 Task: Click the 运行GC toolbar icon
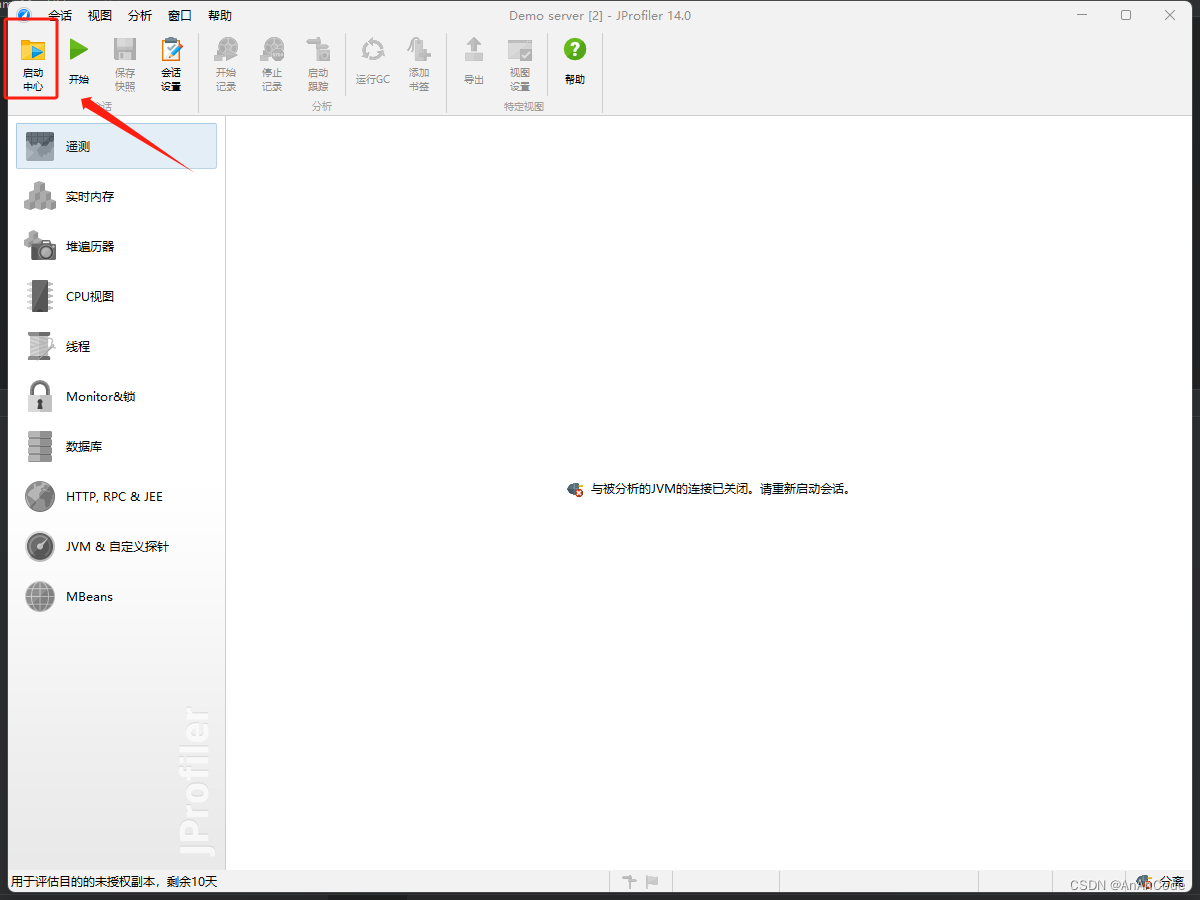tap(373, 63)
